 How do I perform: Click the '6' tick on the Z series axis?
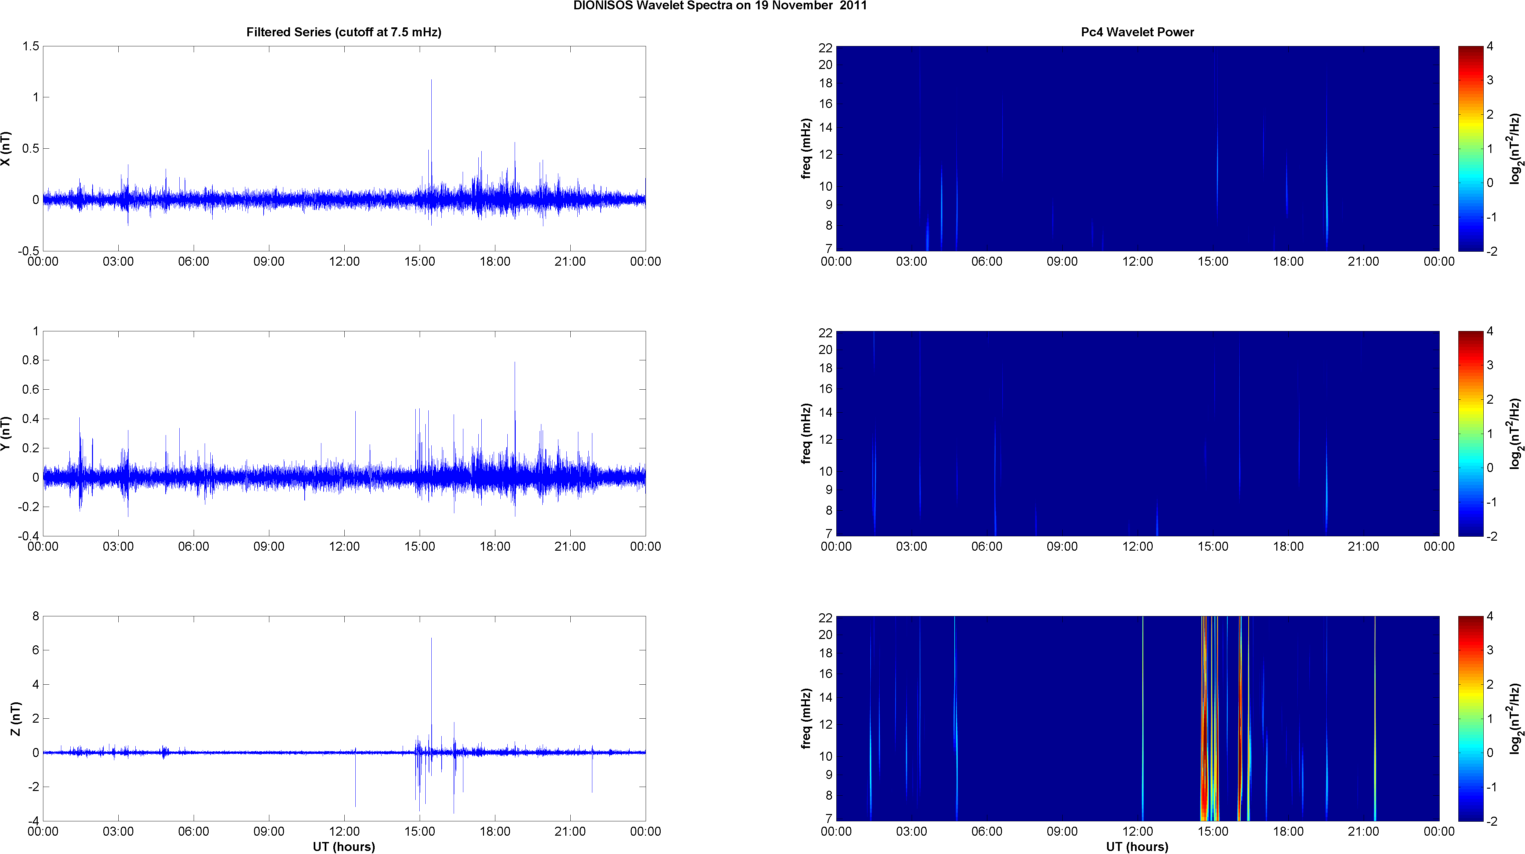click(x=35, y=650)
